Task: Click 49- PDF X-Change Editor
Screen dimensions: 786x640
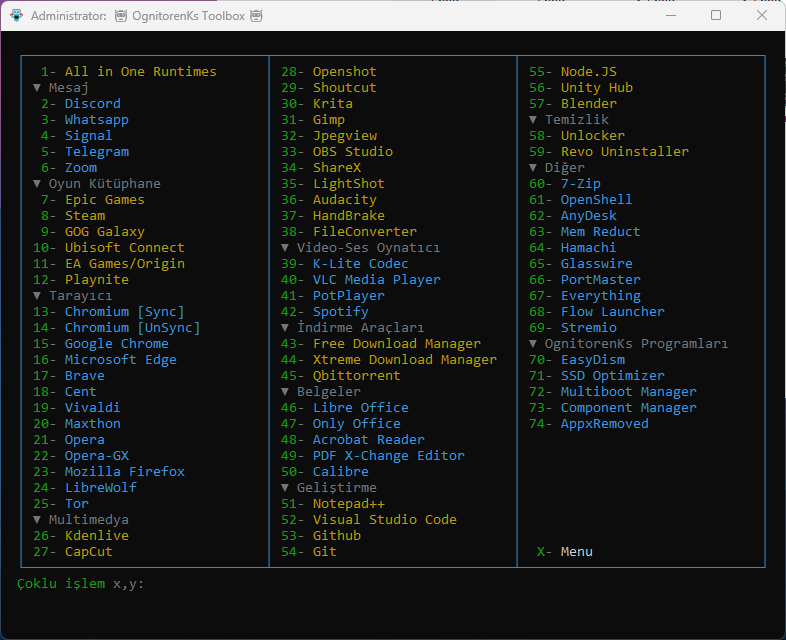Action: point(373,456)
